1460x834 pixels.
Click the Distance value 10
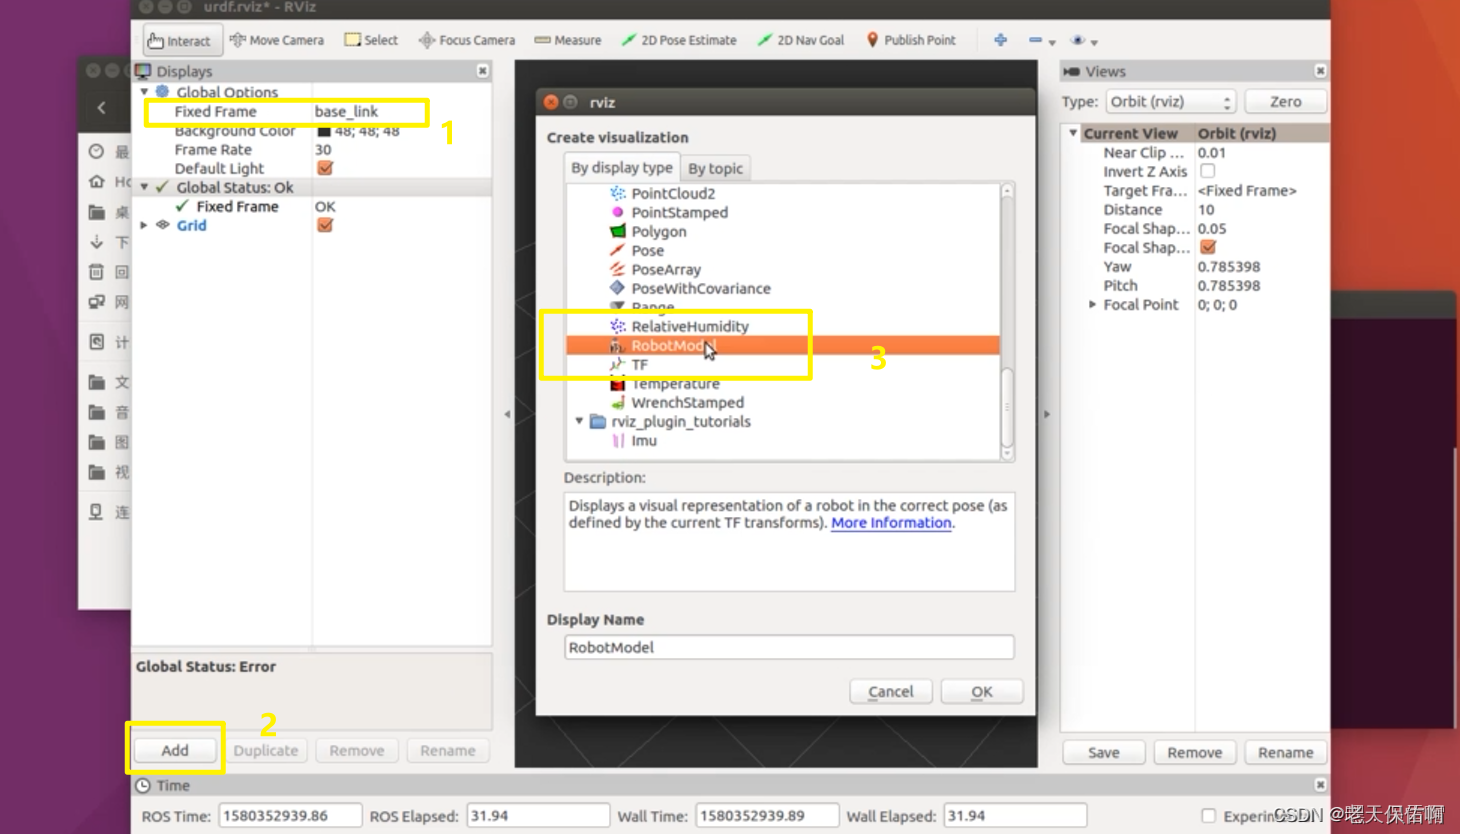[x=1206, y=210]
